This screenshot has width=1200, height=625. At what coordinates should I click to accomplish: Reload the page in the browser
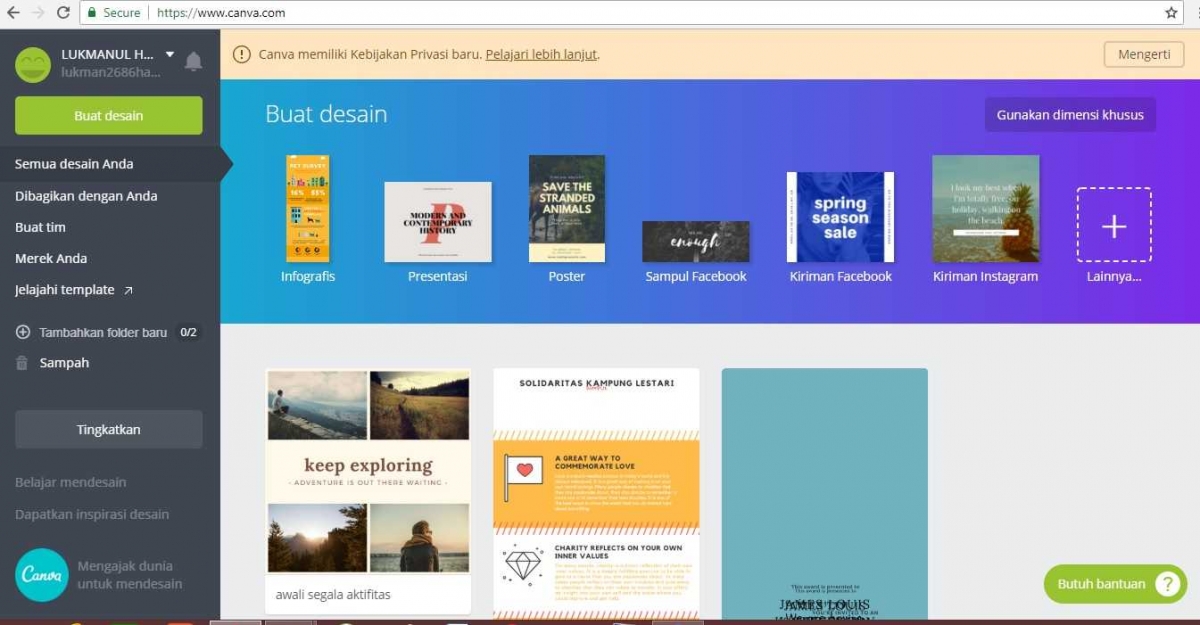(x=63, y=13)
